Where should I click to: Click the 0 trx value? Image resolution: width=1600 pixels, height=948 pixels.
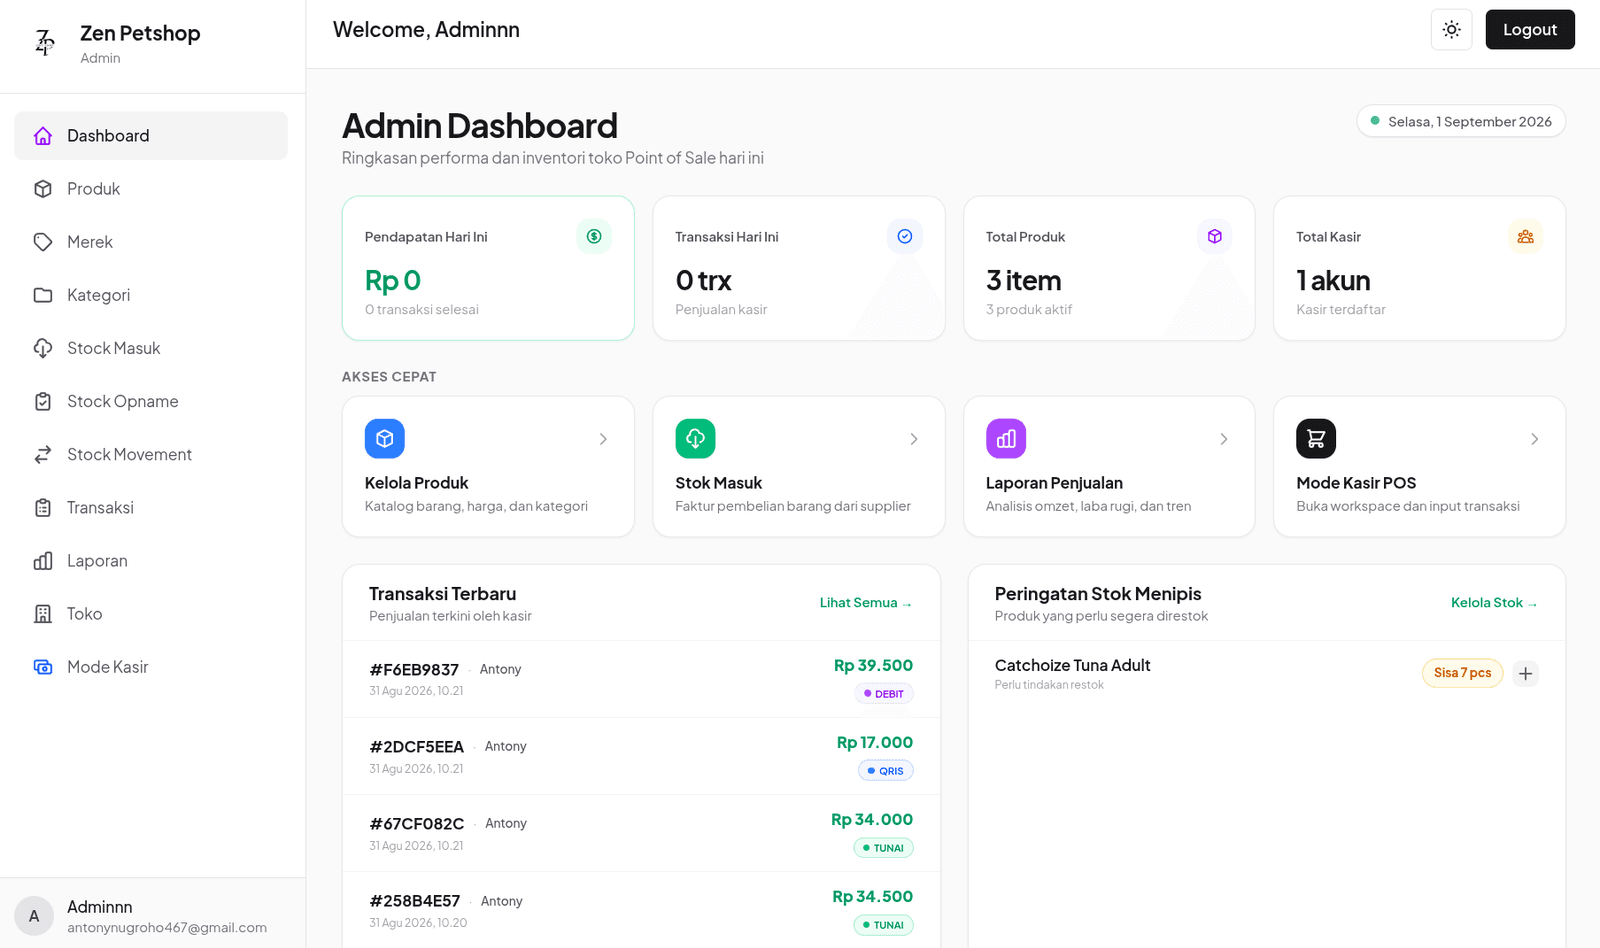pos(703,281)
